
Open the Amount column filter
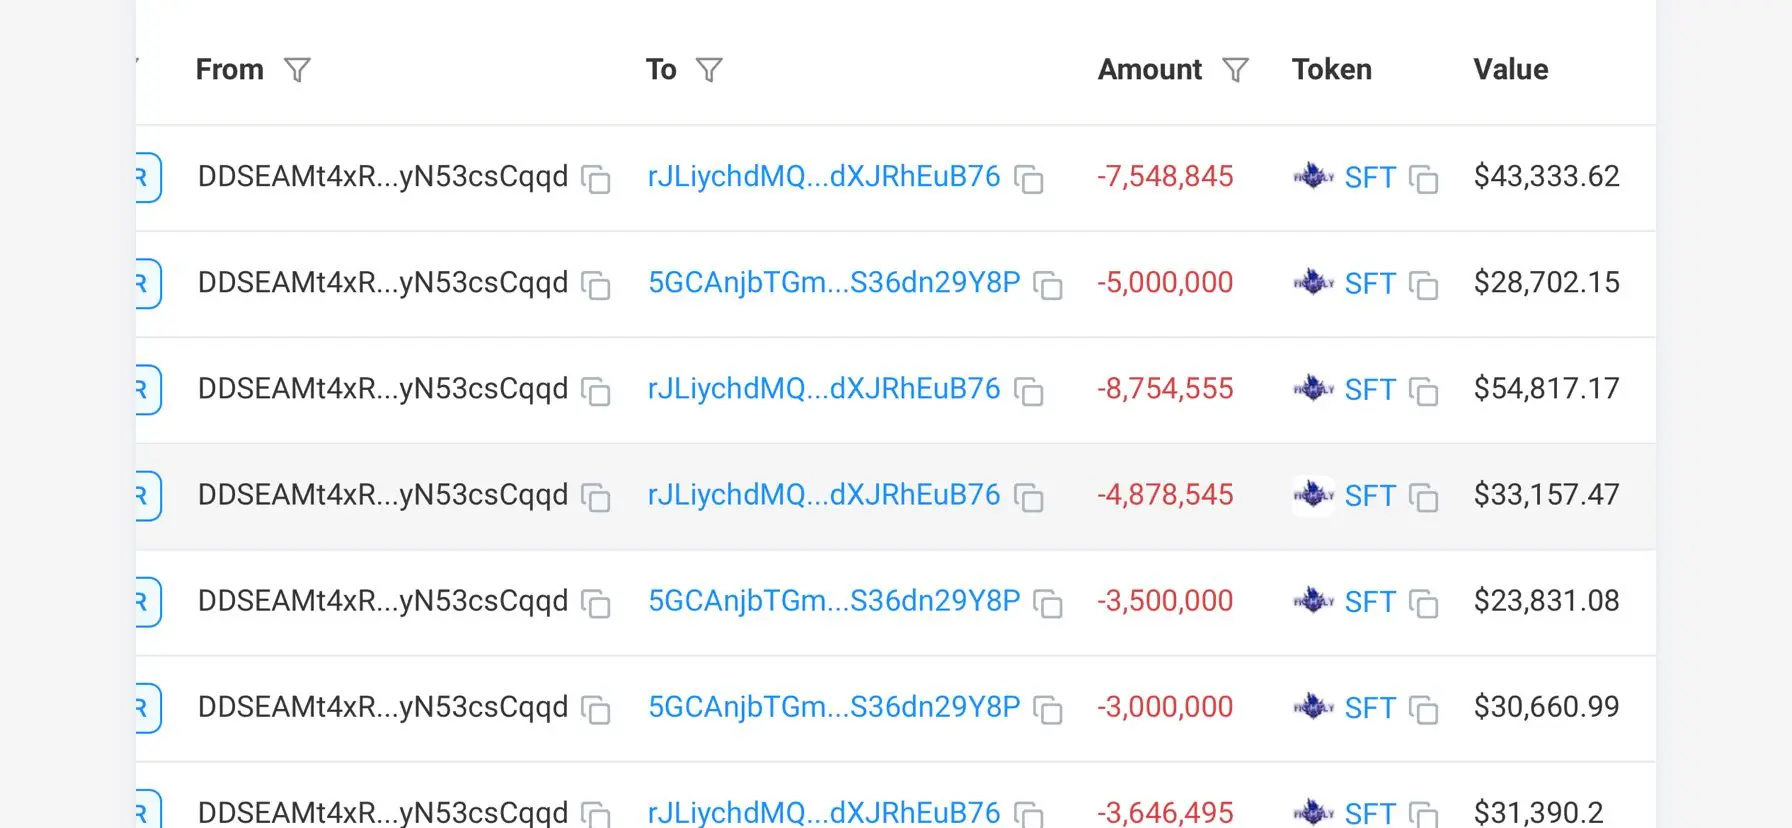1236,70
